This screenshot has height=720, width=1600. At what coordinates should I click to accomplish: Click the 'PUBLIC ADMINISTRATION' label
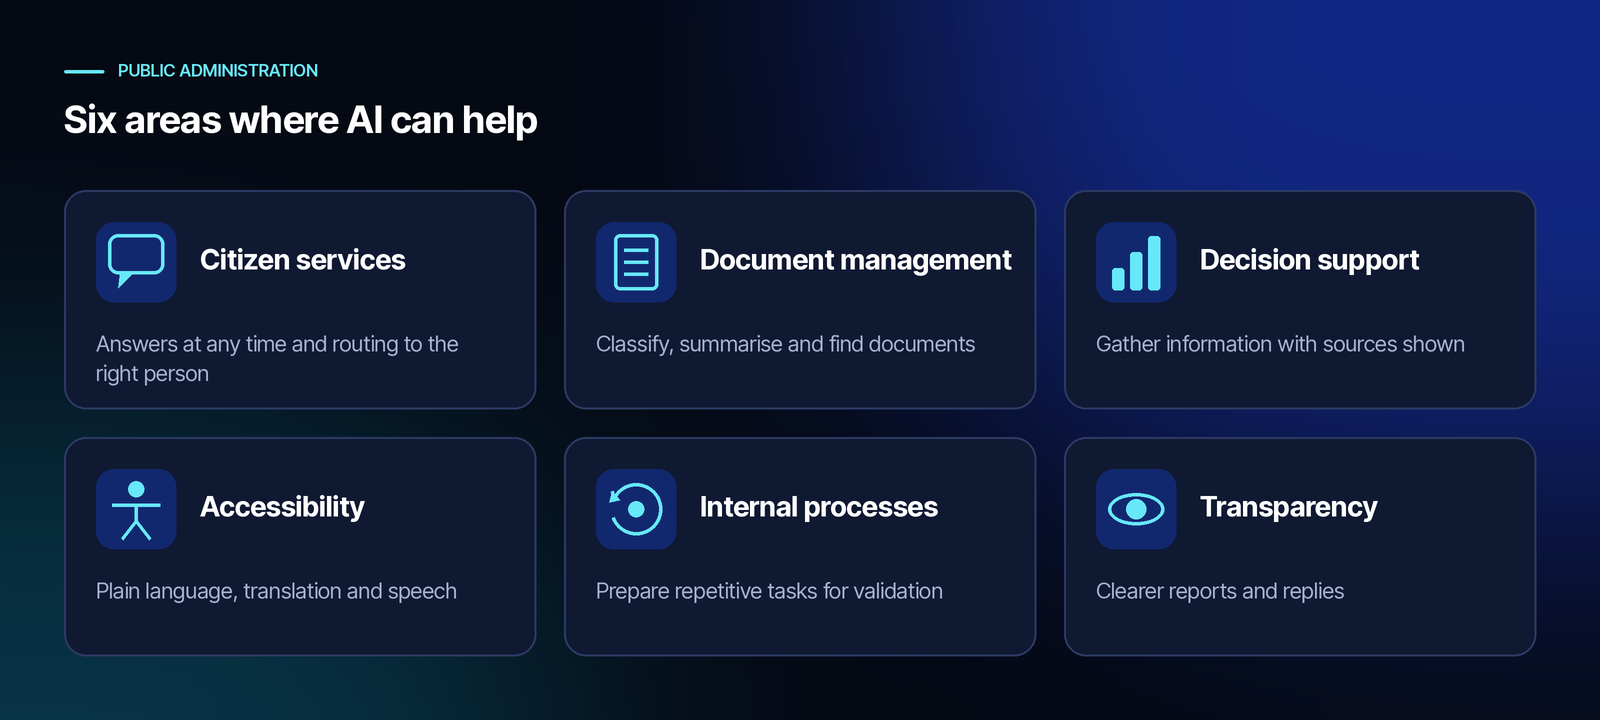click(x=218, y=71)
